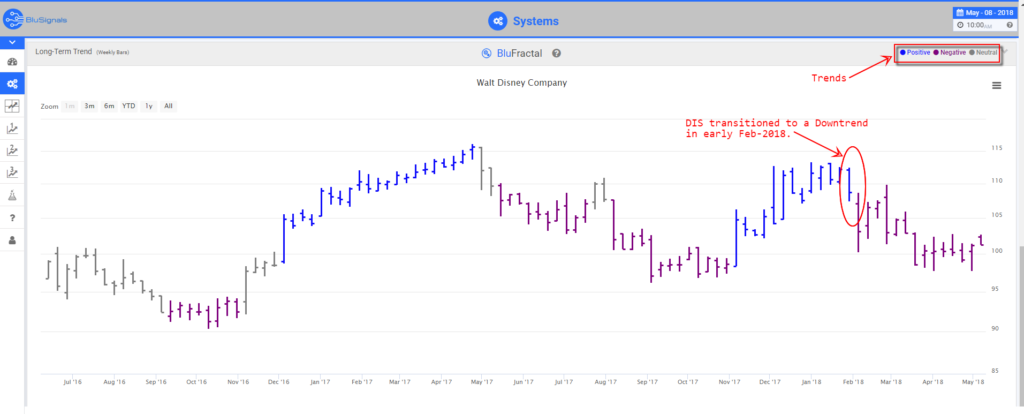
Task: Open BluFractal help question icon
Action: click(x=556, y=54)
